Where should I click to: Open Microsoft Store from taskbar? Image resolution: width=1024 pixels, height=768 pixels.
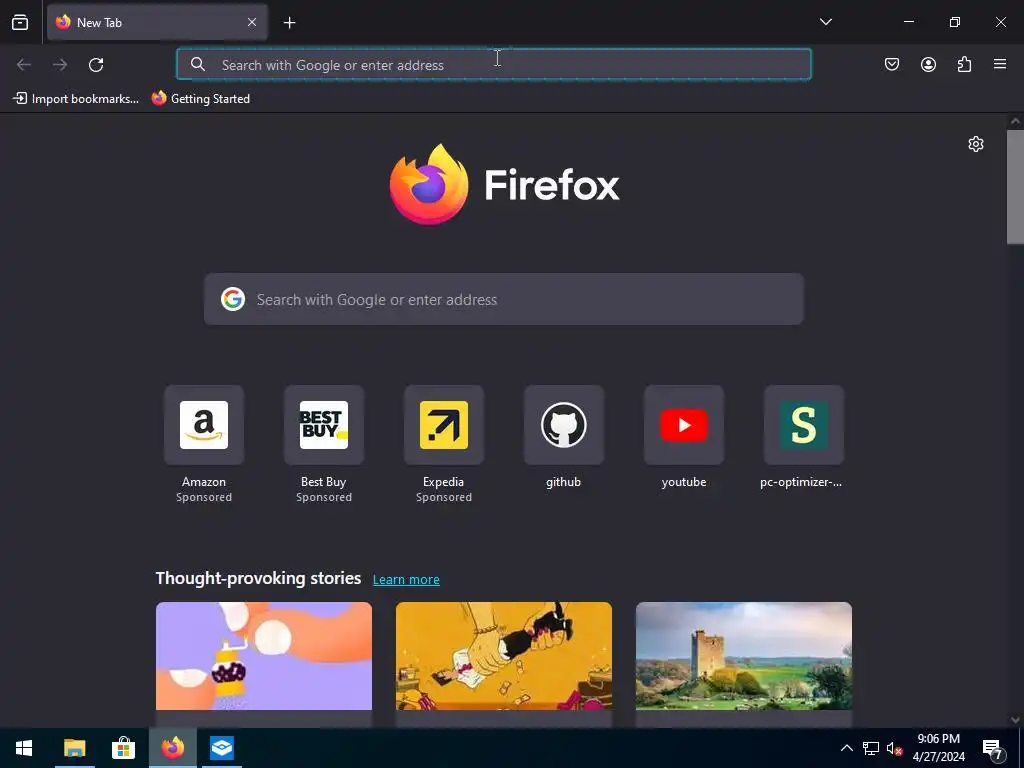coord(123,748)
